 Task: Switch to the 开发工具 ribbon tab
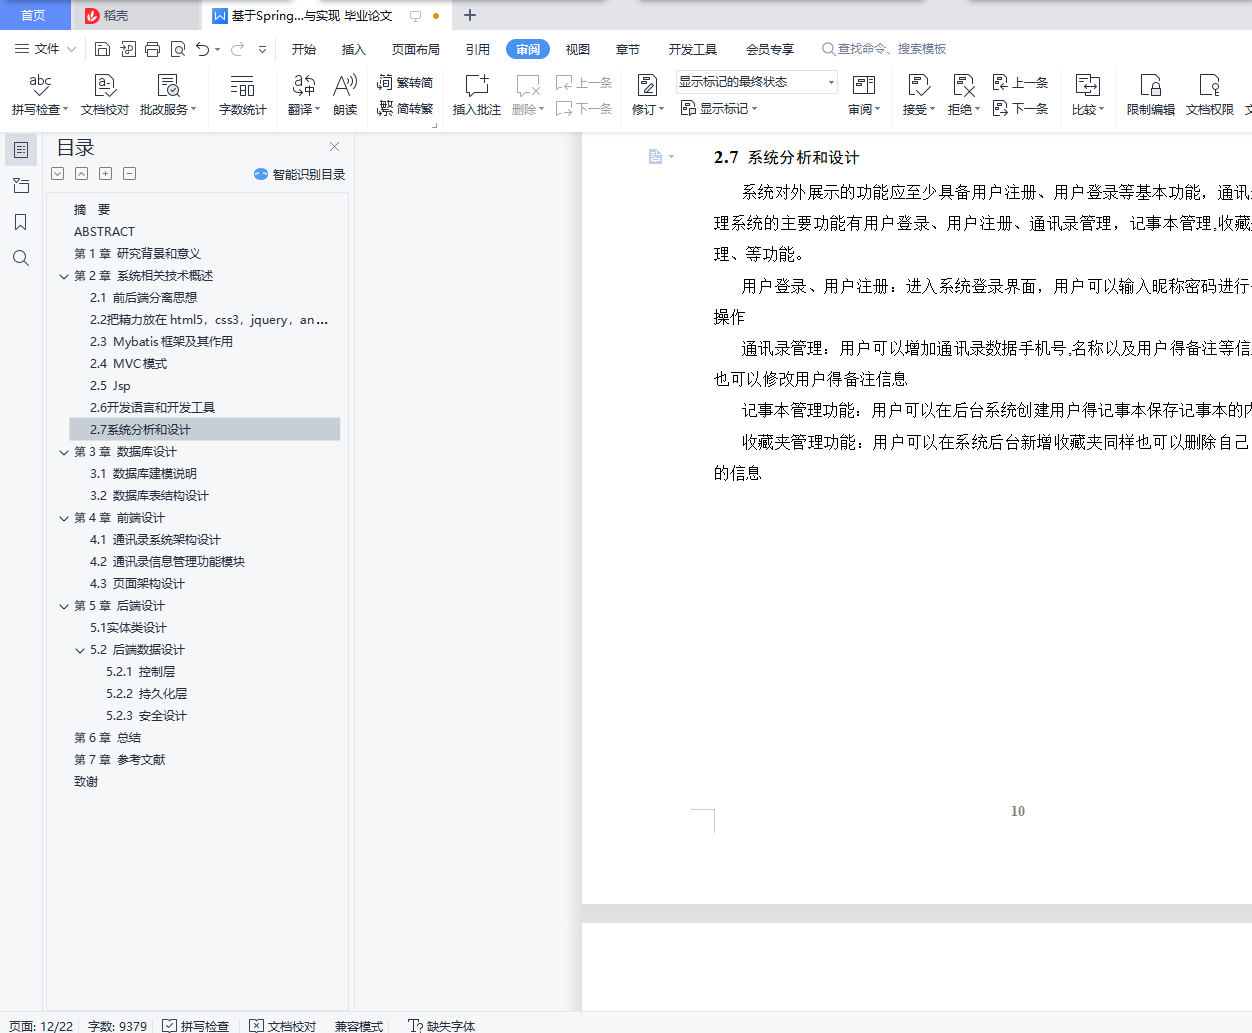693,49
